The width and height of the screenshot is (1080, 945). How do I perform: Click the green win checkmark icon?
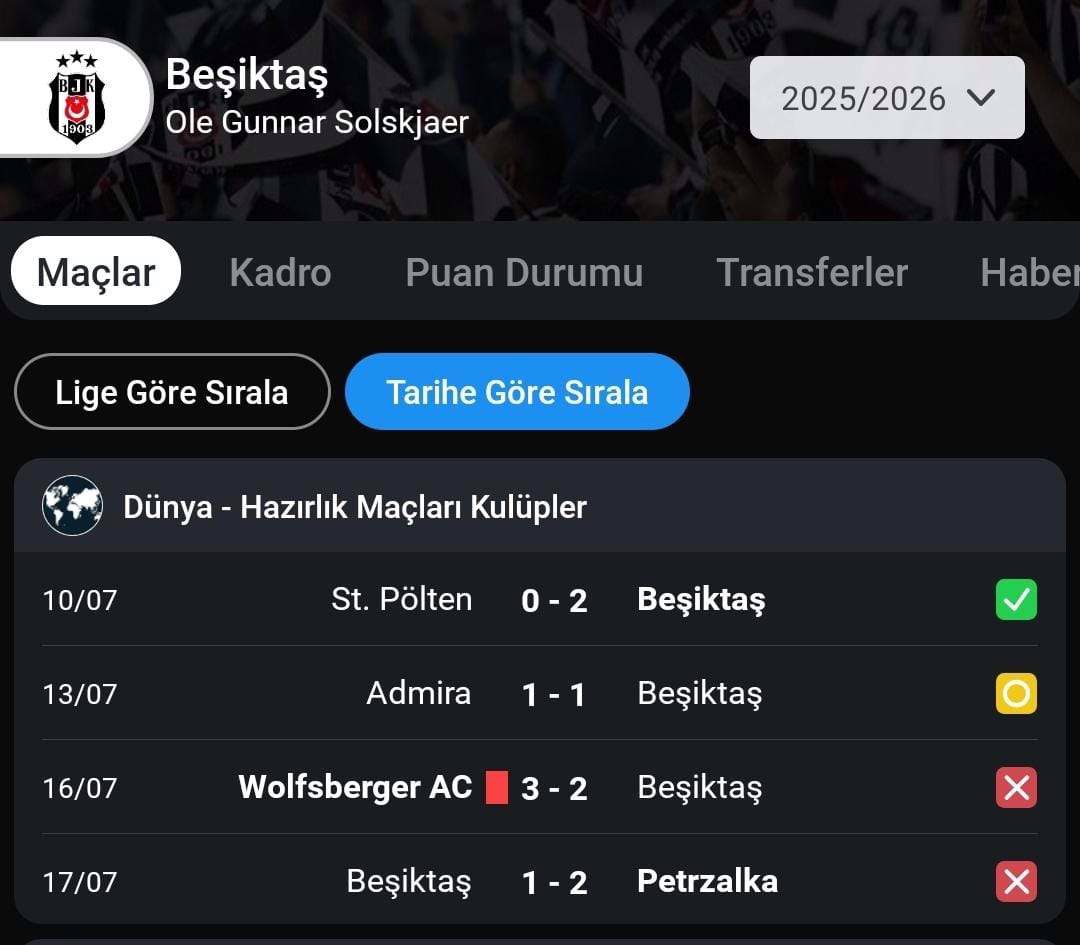tap(1016, 600)
